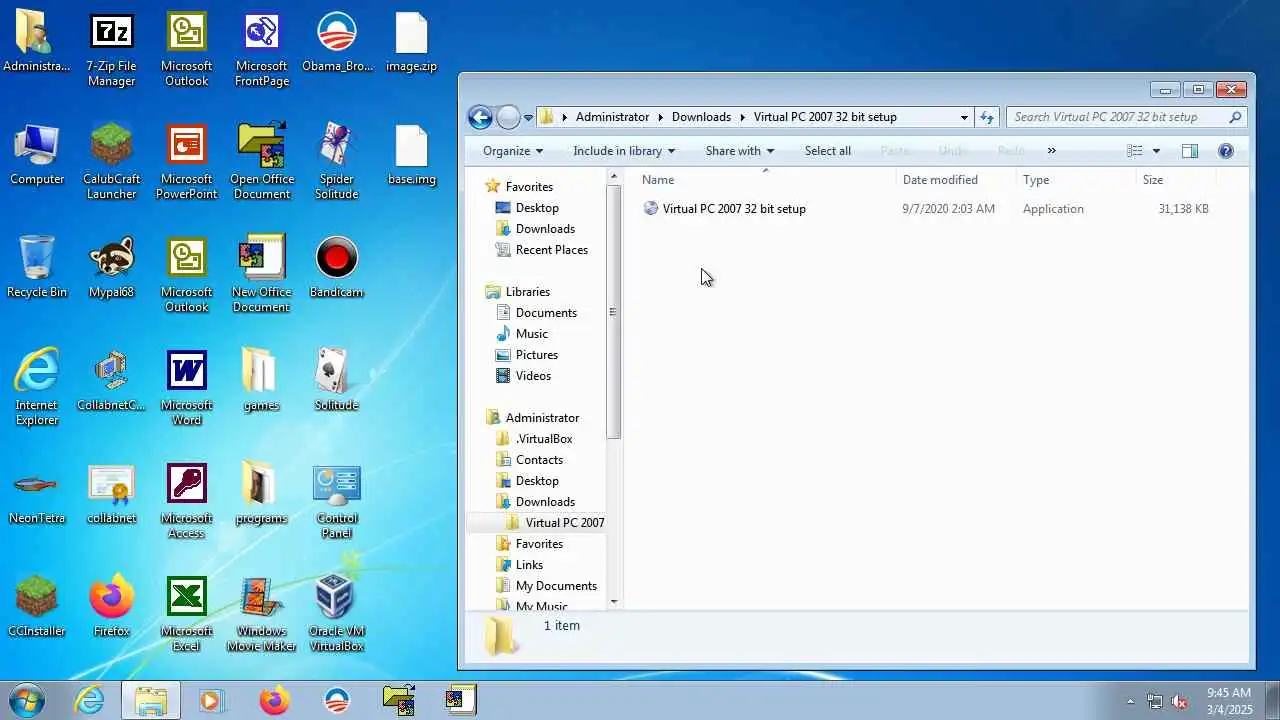Viewport: 1280px width, 720px height.
Task: Open Windows Movie Maker desktop icon
Action: coord(261,615)
